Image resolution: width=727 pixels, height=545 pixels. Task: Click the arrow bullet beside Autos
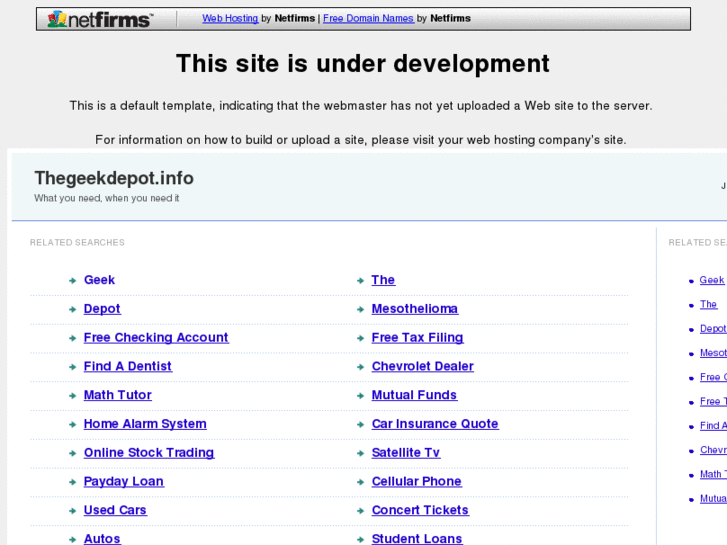coord(72,539)
